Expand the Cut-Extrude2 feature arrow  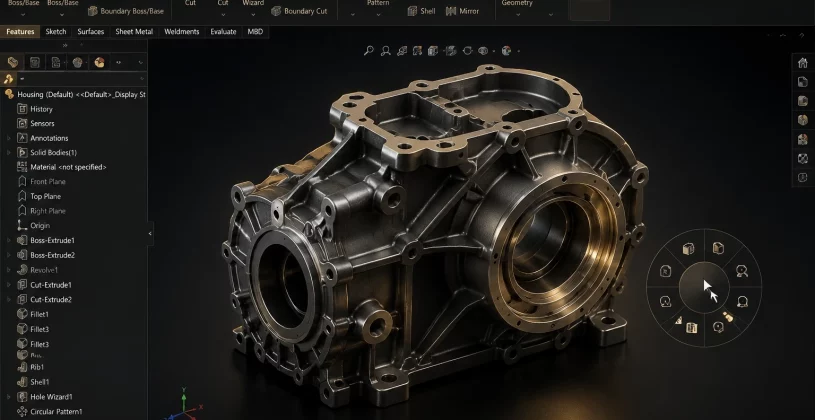8,299
